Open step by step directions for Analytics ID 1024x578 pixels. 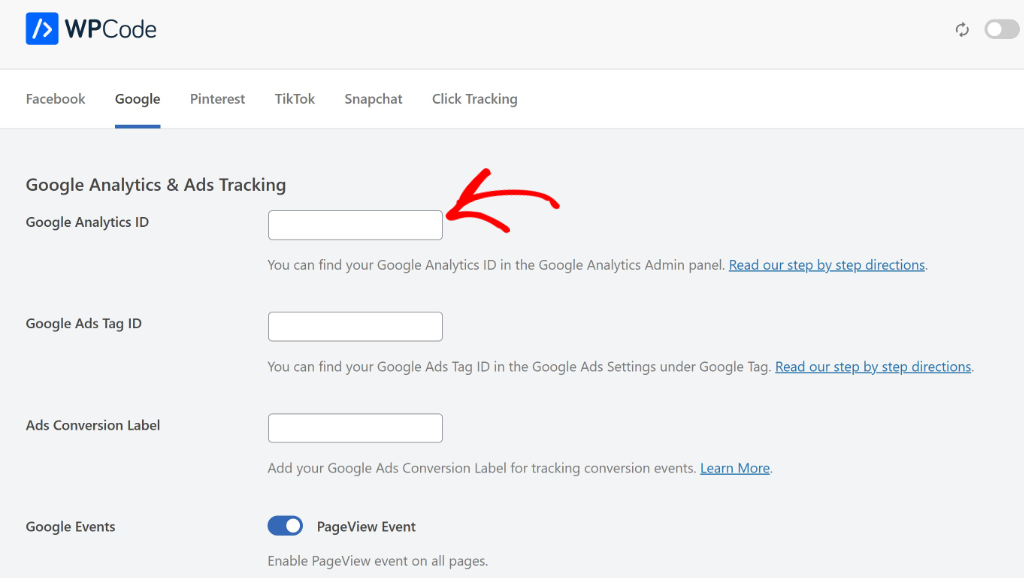(827, 265)
